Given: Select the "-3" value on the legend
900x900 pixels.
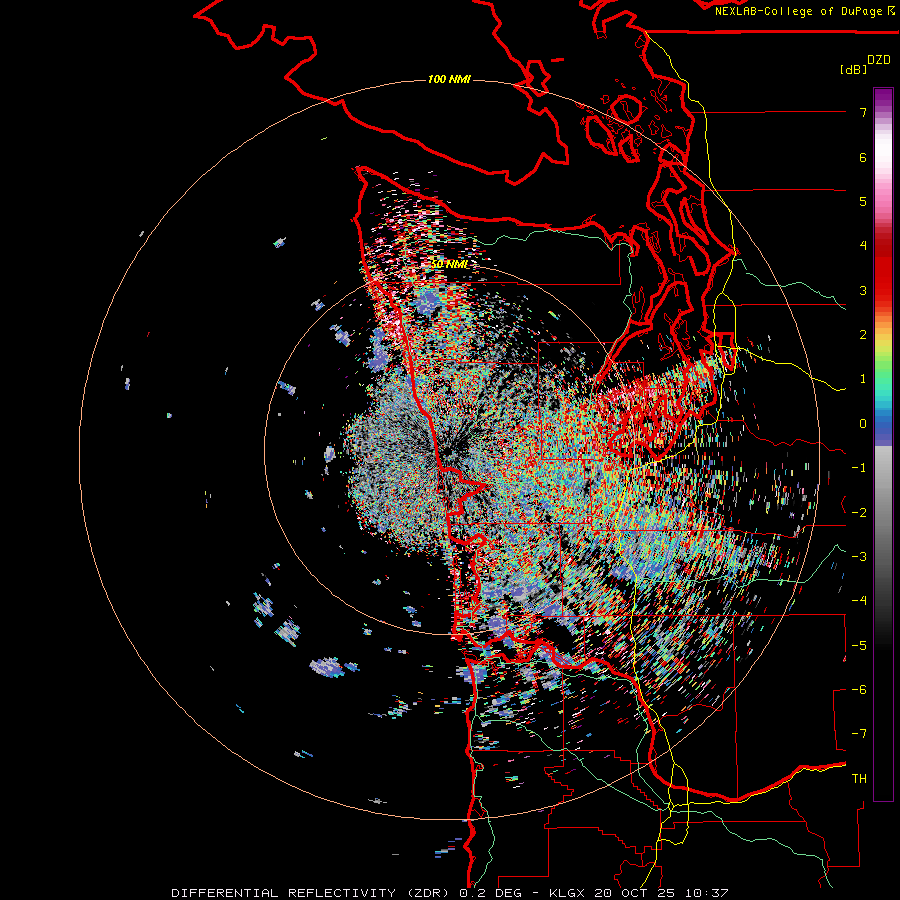Looking at the screenshot, I should [x=859, y=557].
